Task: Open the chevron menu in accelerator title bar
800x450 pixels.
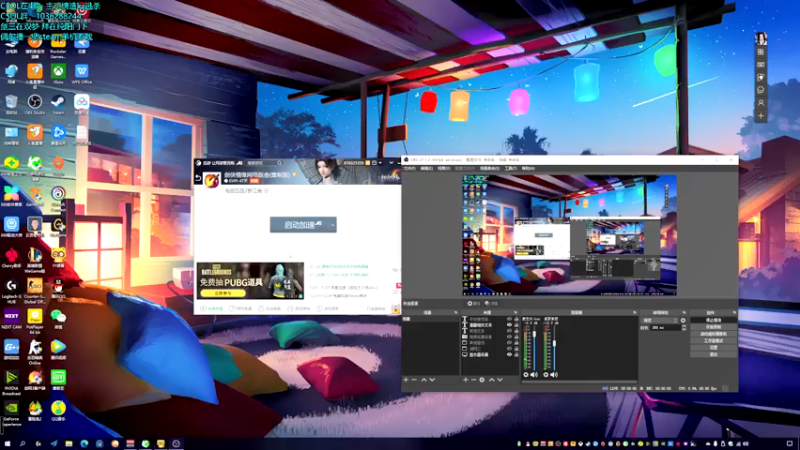Action: pyautogui.click(x=391, y=163)
